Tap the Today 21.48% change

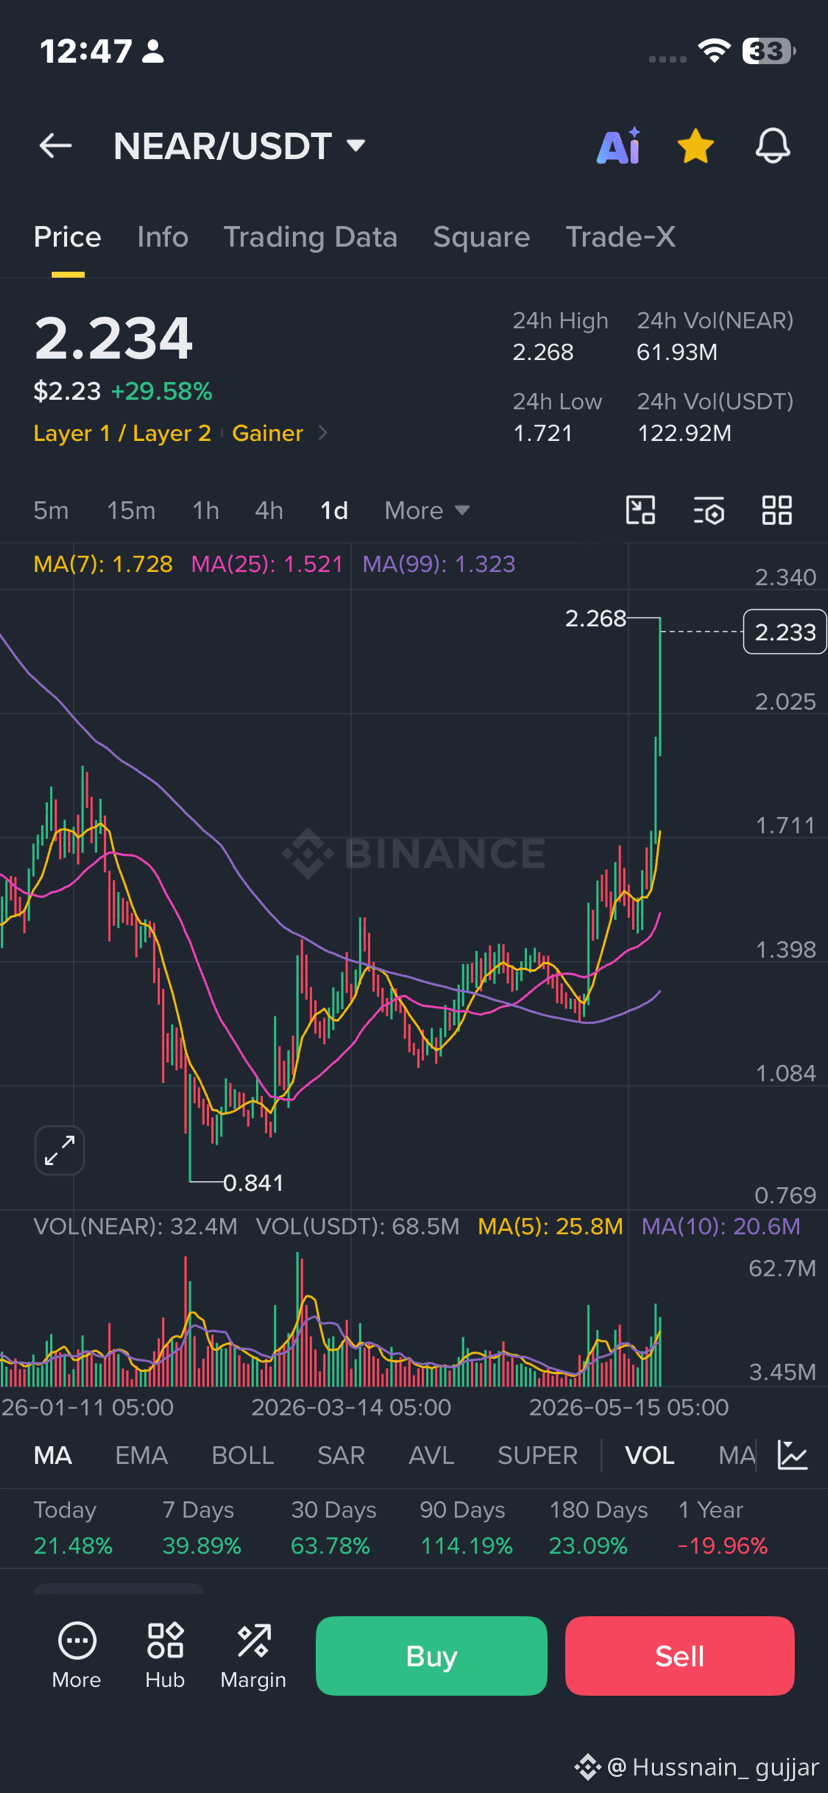73,1528
